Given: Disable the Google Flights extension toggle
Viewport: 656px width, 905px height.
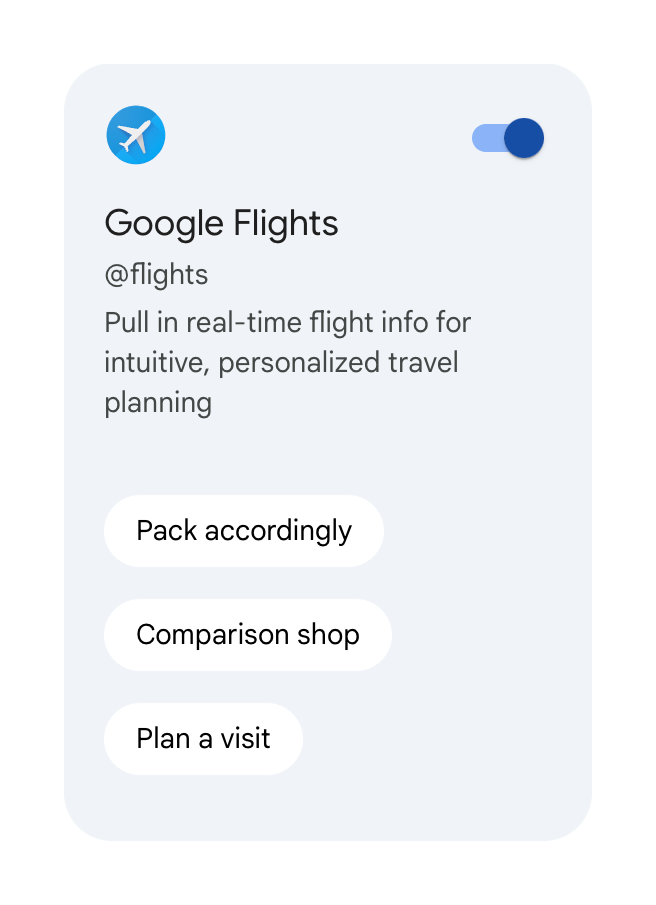Looking at the screenshot, I should coord(508,138).
